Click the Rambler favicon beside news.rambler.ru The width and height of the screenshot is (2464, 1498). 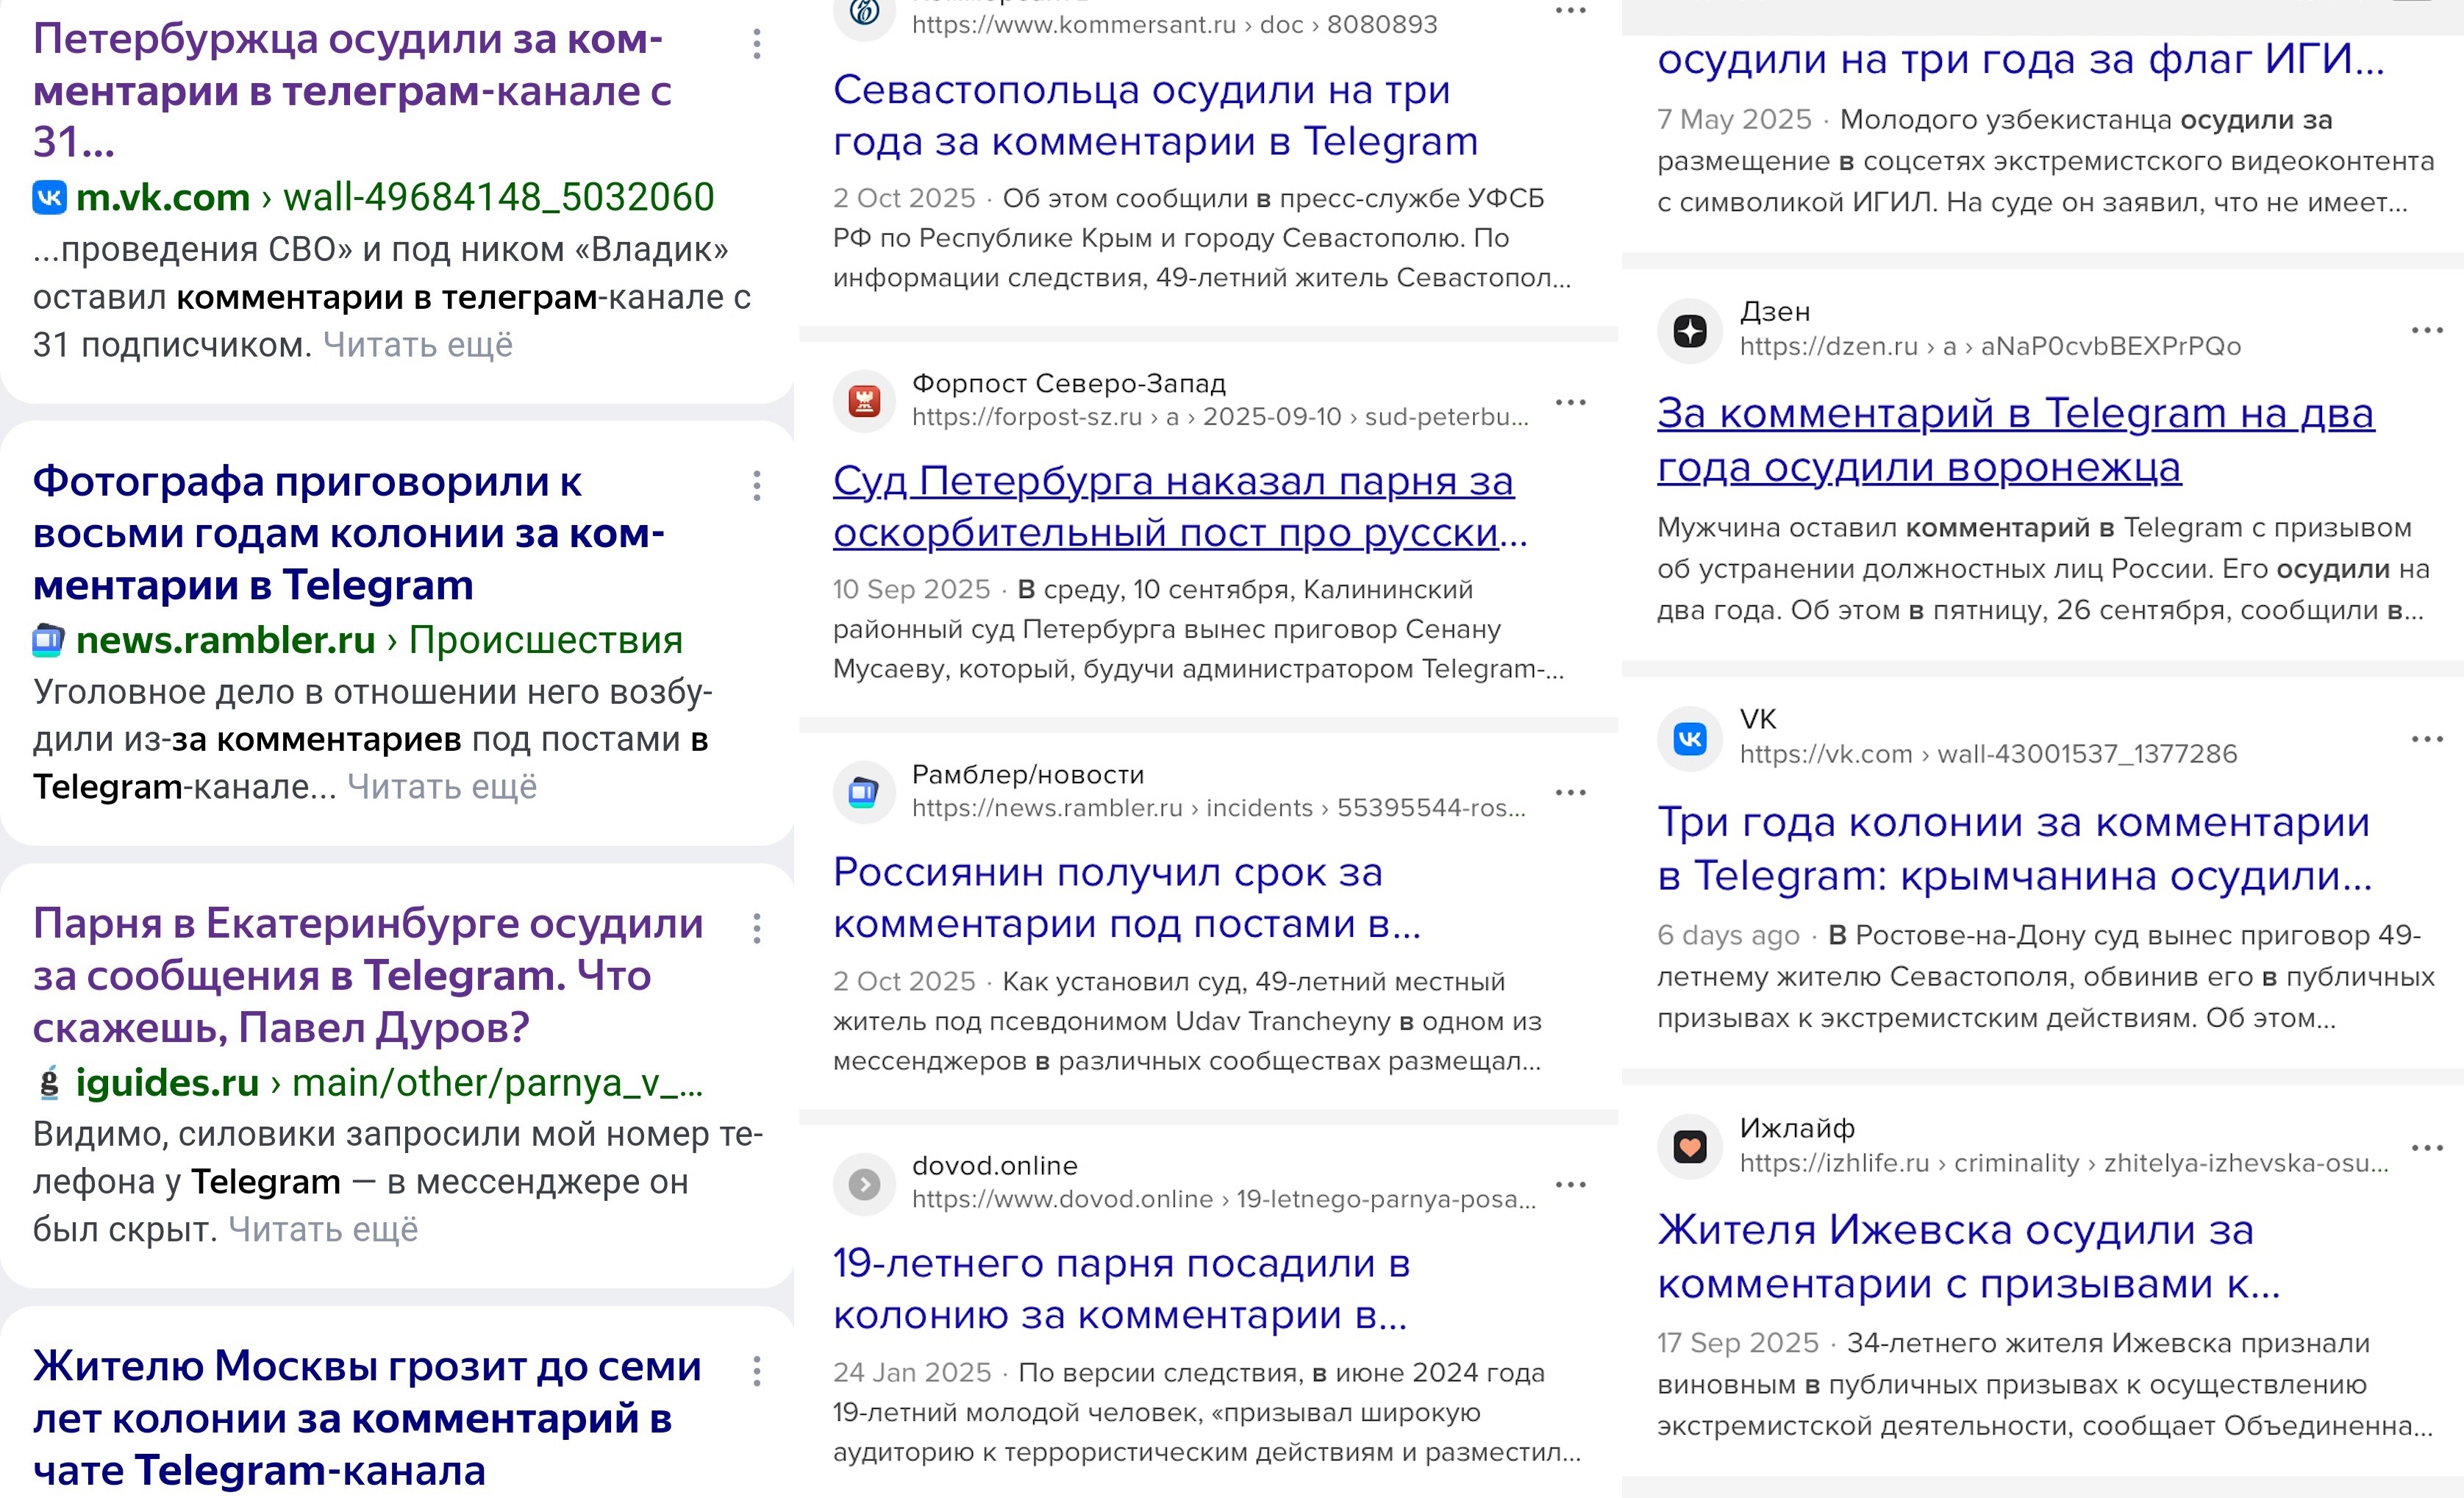48,640
